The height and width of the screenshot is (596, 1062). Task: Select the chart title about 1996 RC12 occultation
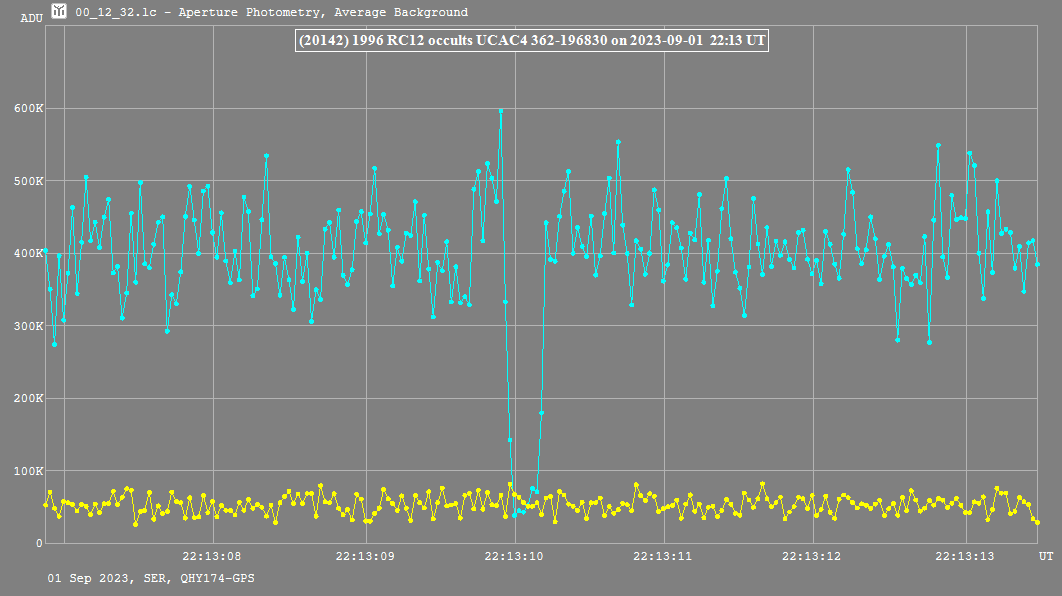point(531,41)
